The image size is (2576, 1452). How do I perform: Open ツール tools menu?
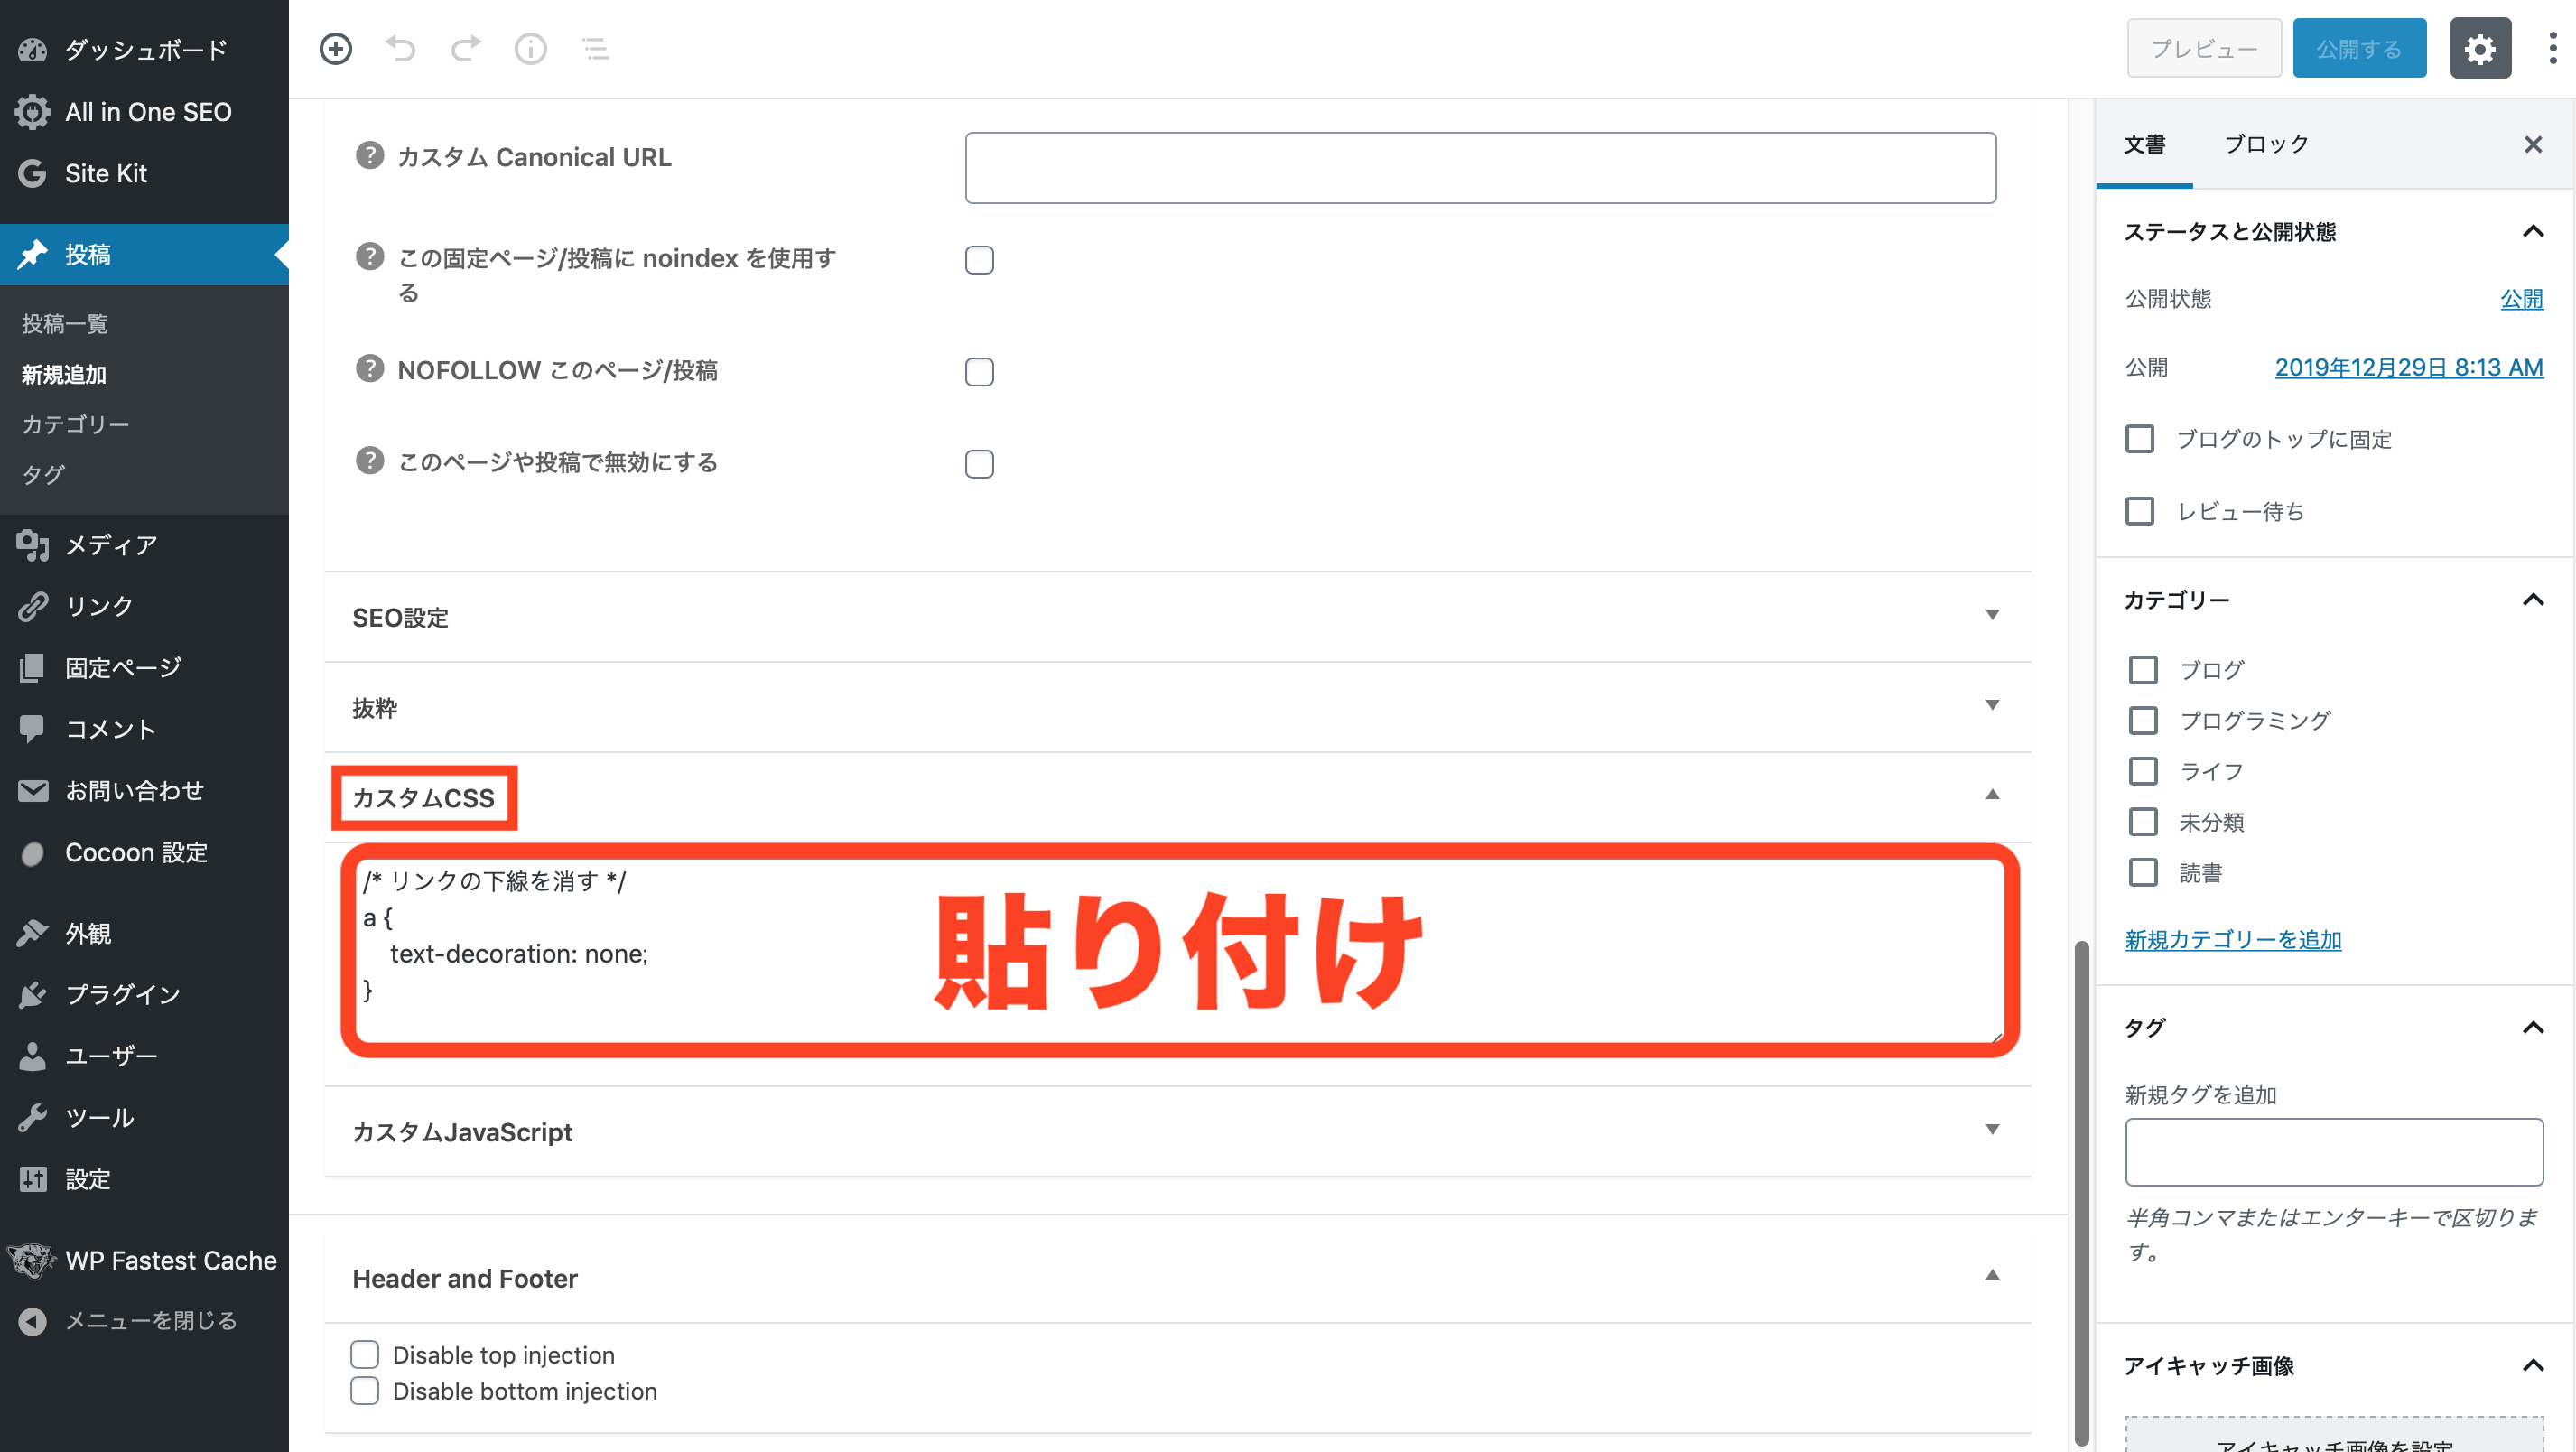144,1117
